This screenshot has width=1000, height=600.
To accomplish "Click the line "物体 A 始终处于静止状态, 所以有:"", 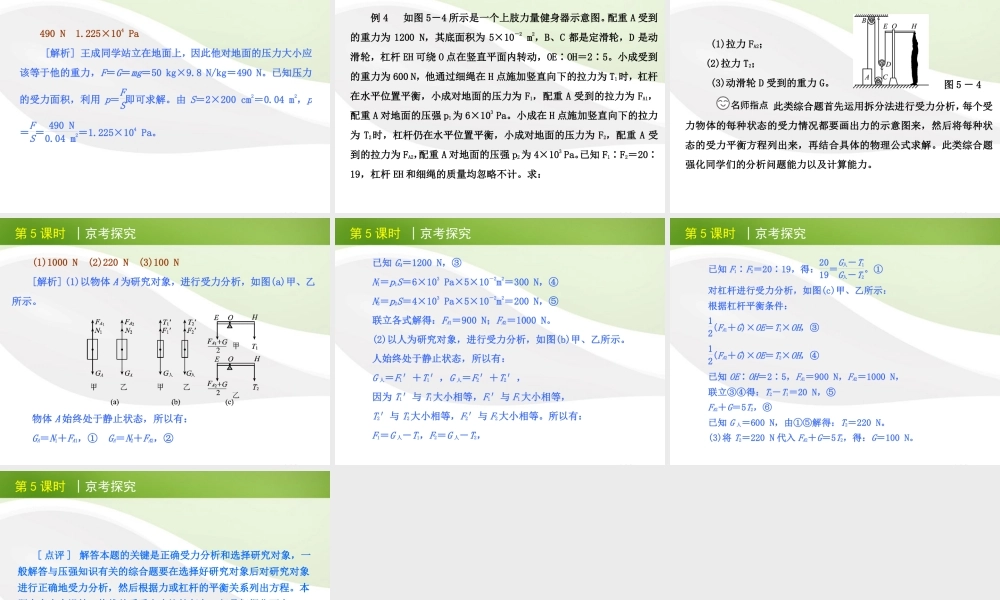I will pyautogui.click(x=109, y=419).
